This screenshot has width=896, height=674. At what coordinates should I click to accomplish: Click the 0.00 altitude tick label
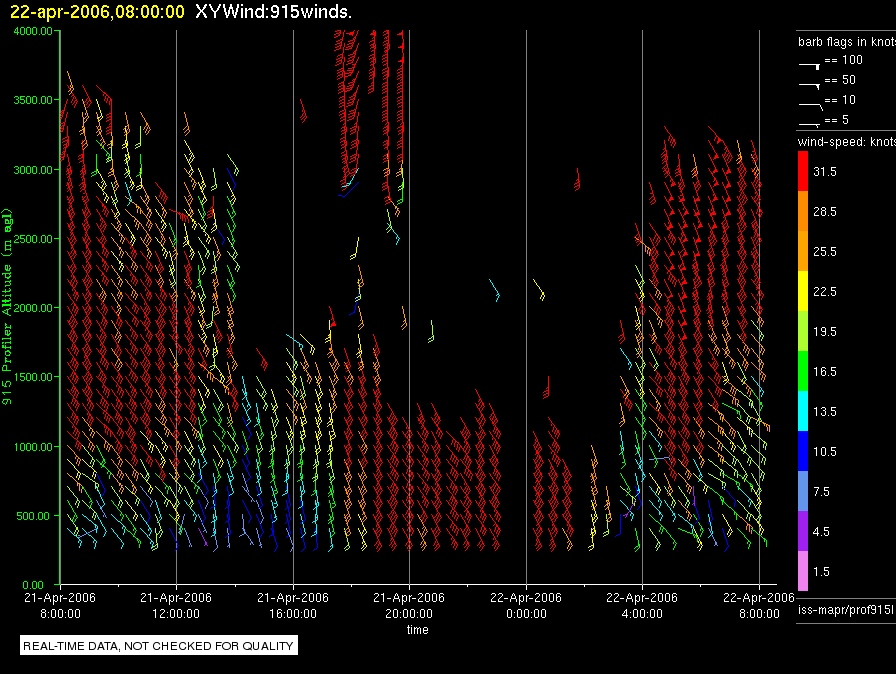[x=33, y=585]
